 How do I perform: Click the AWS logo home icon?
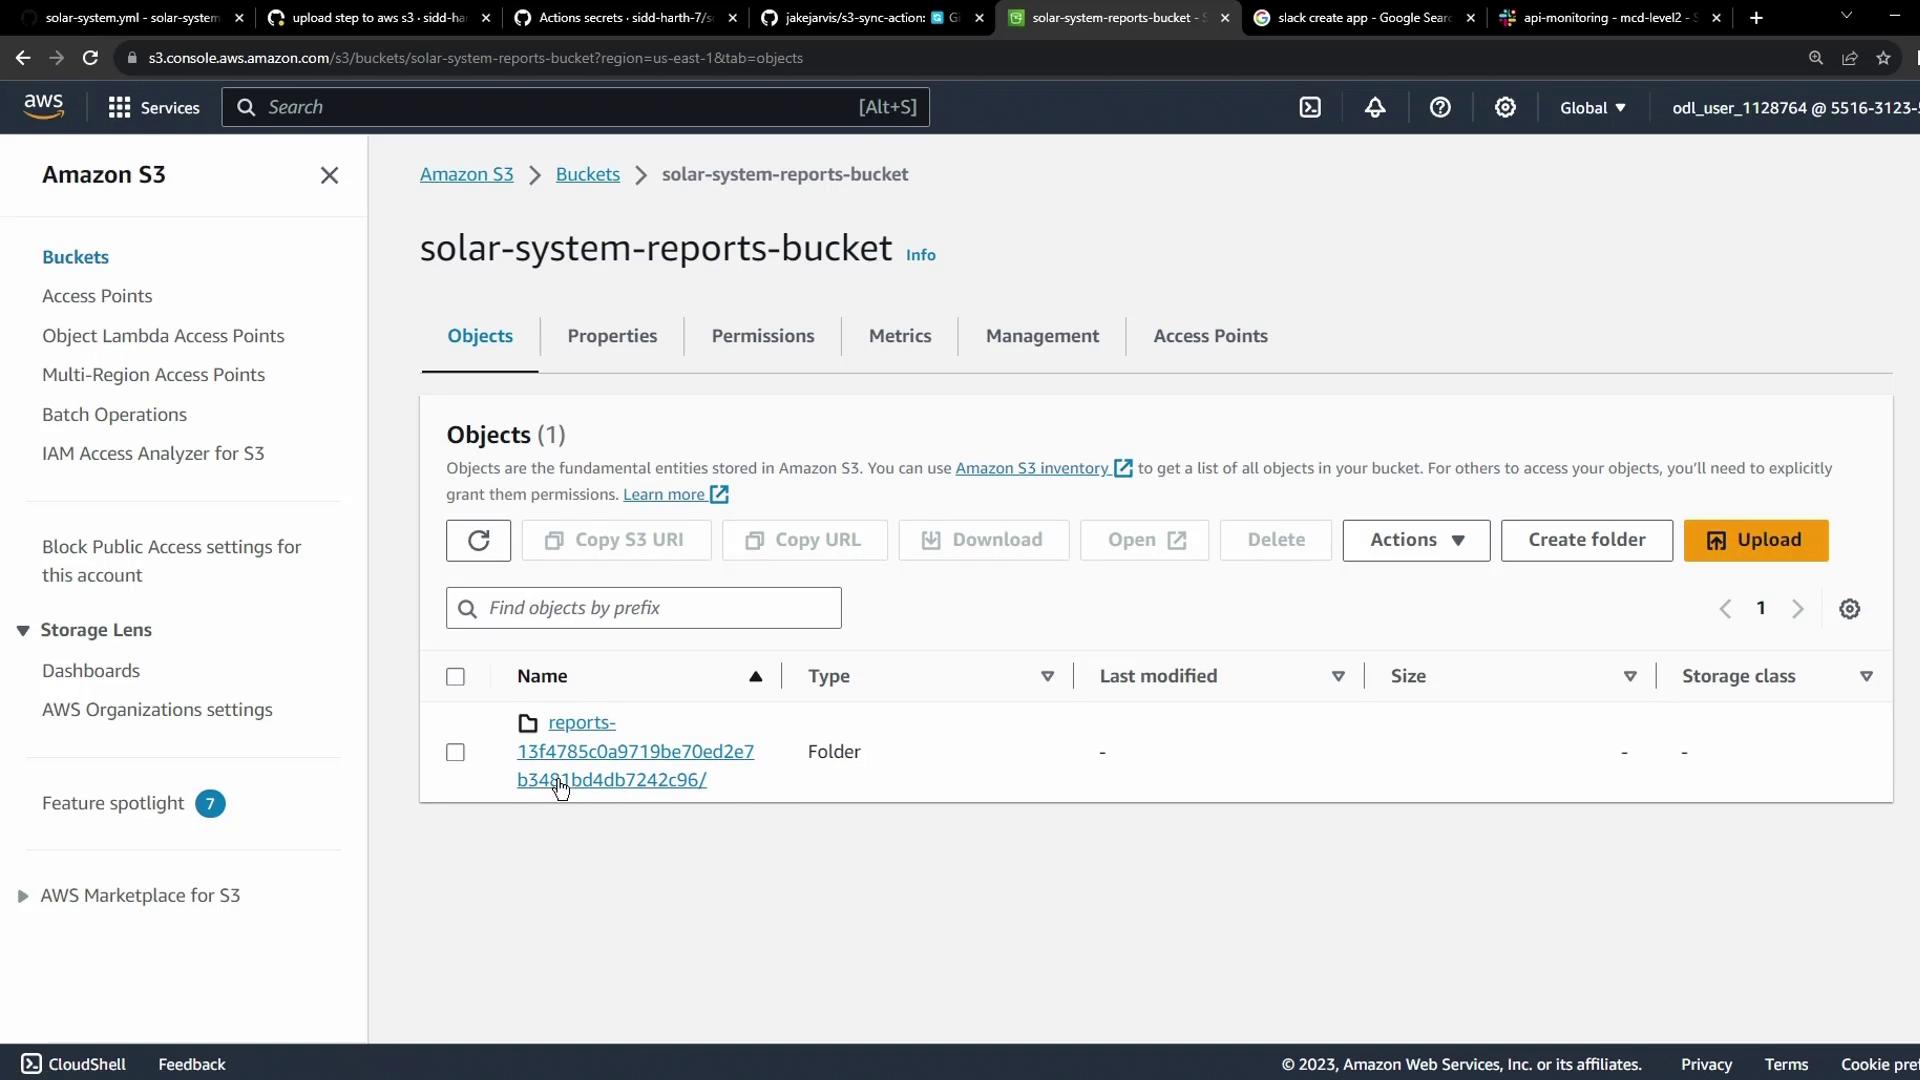pyautogui.click(x=44, y=106)
